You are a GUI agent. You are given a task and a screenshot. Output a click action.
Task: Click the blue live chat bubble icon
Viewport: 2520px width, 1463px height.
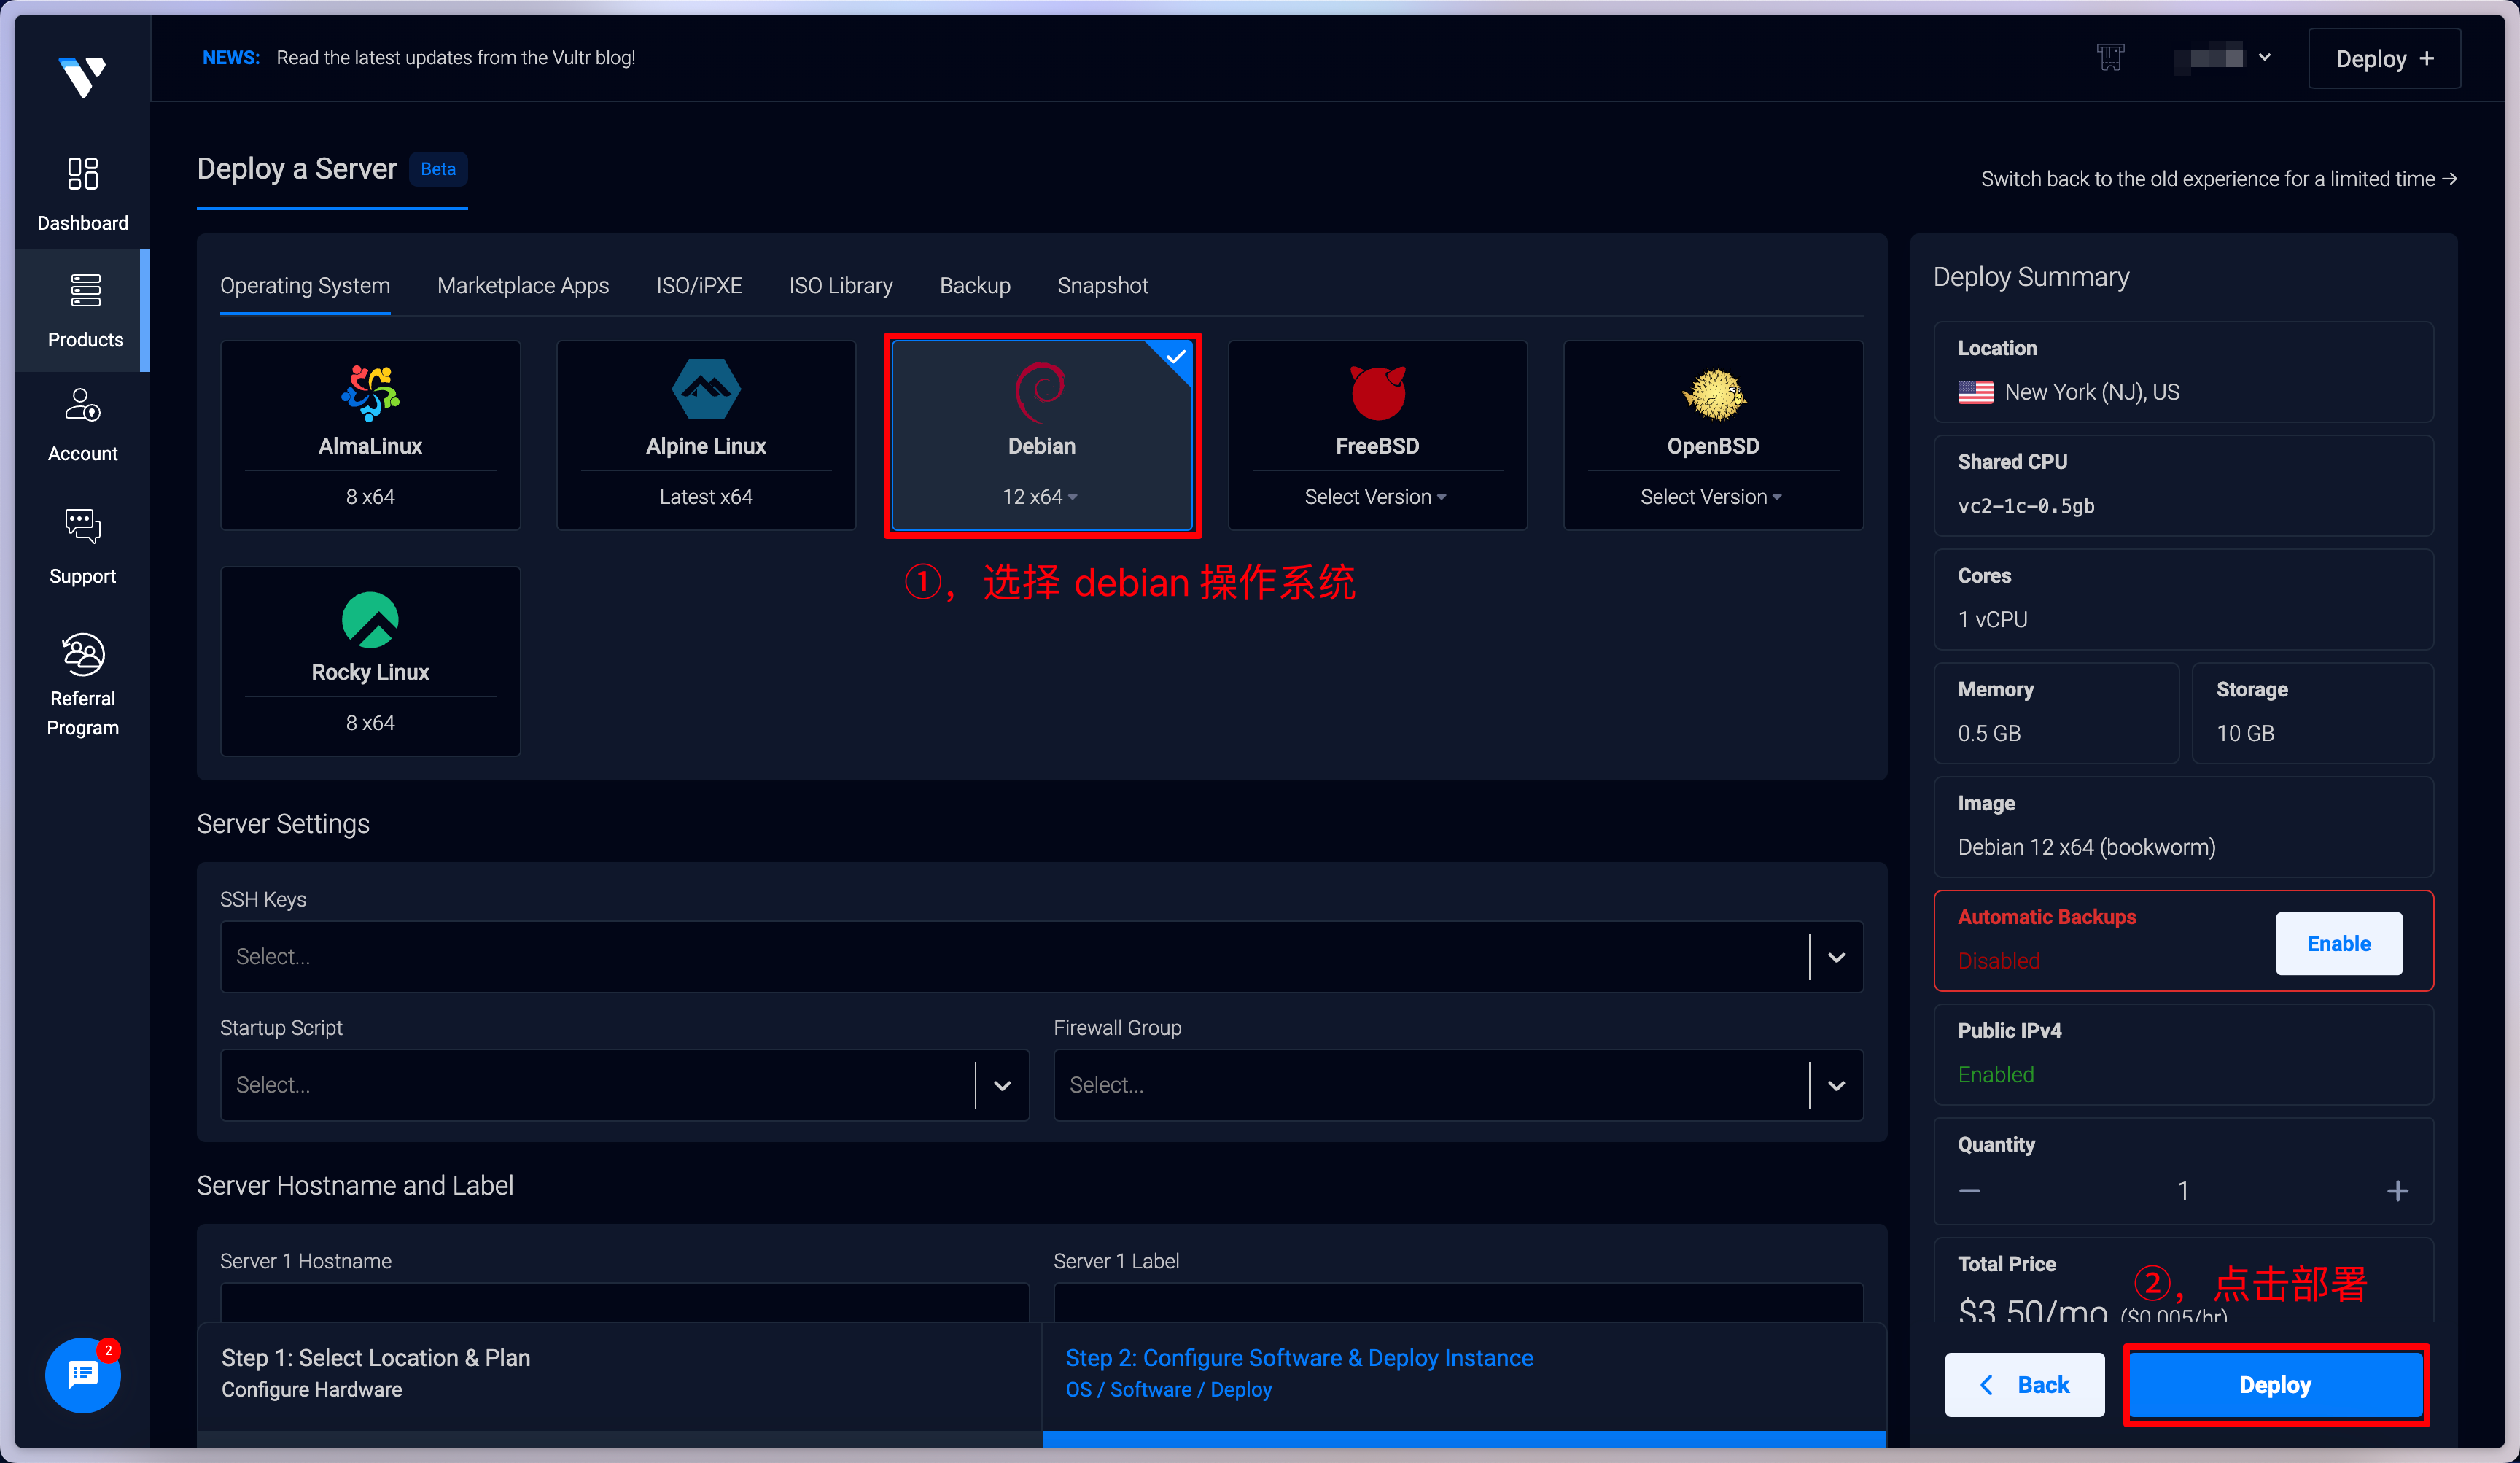click(x=82, y=1375)
